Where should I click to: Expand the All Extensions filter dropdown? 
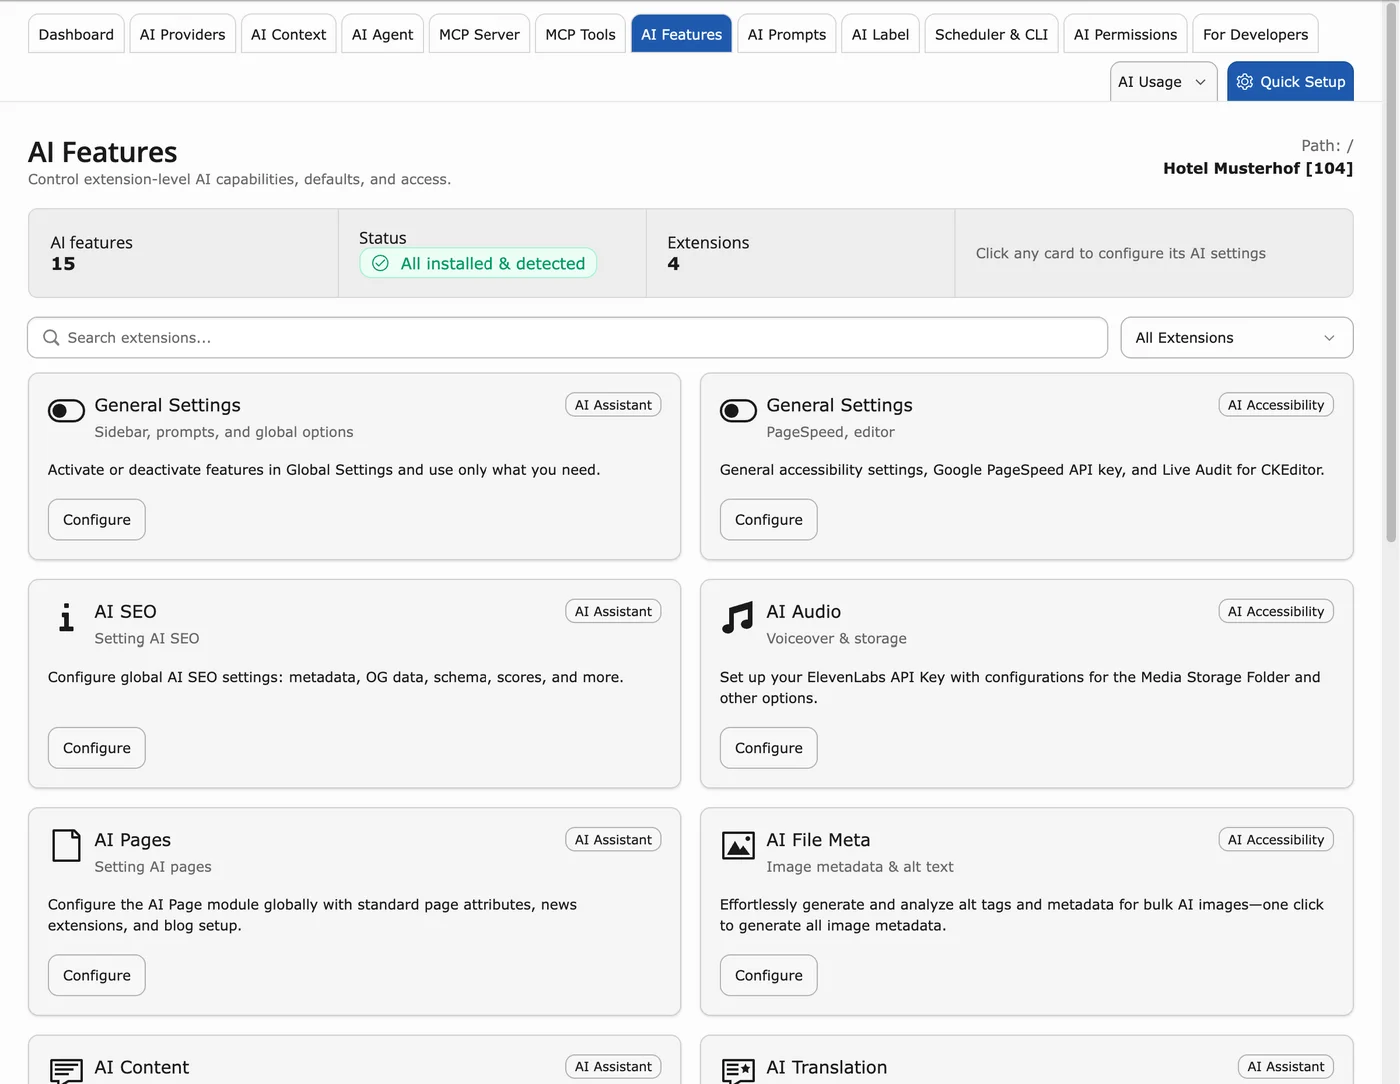pos(1236,338)
